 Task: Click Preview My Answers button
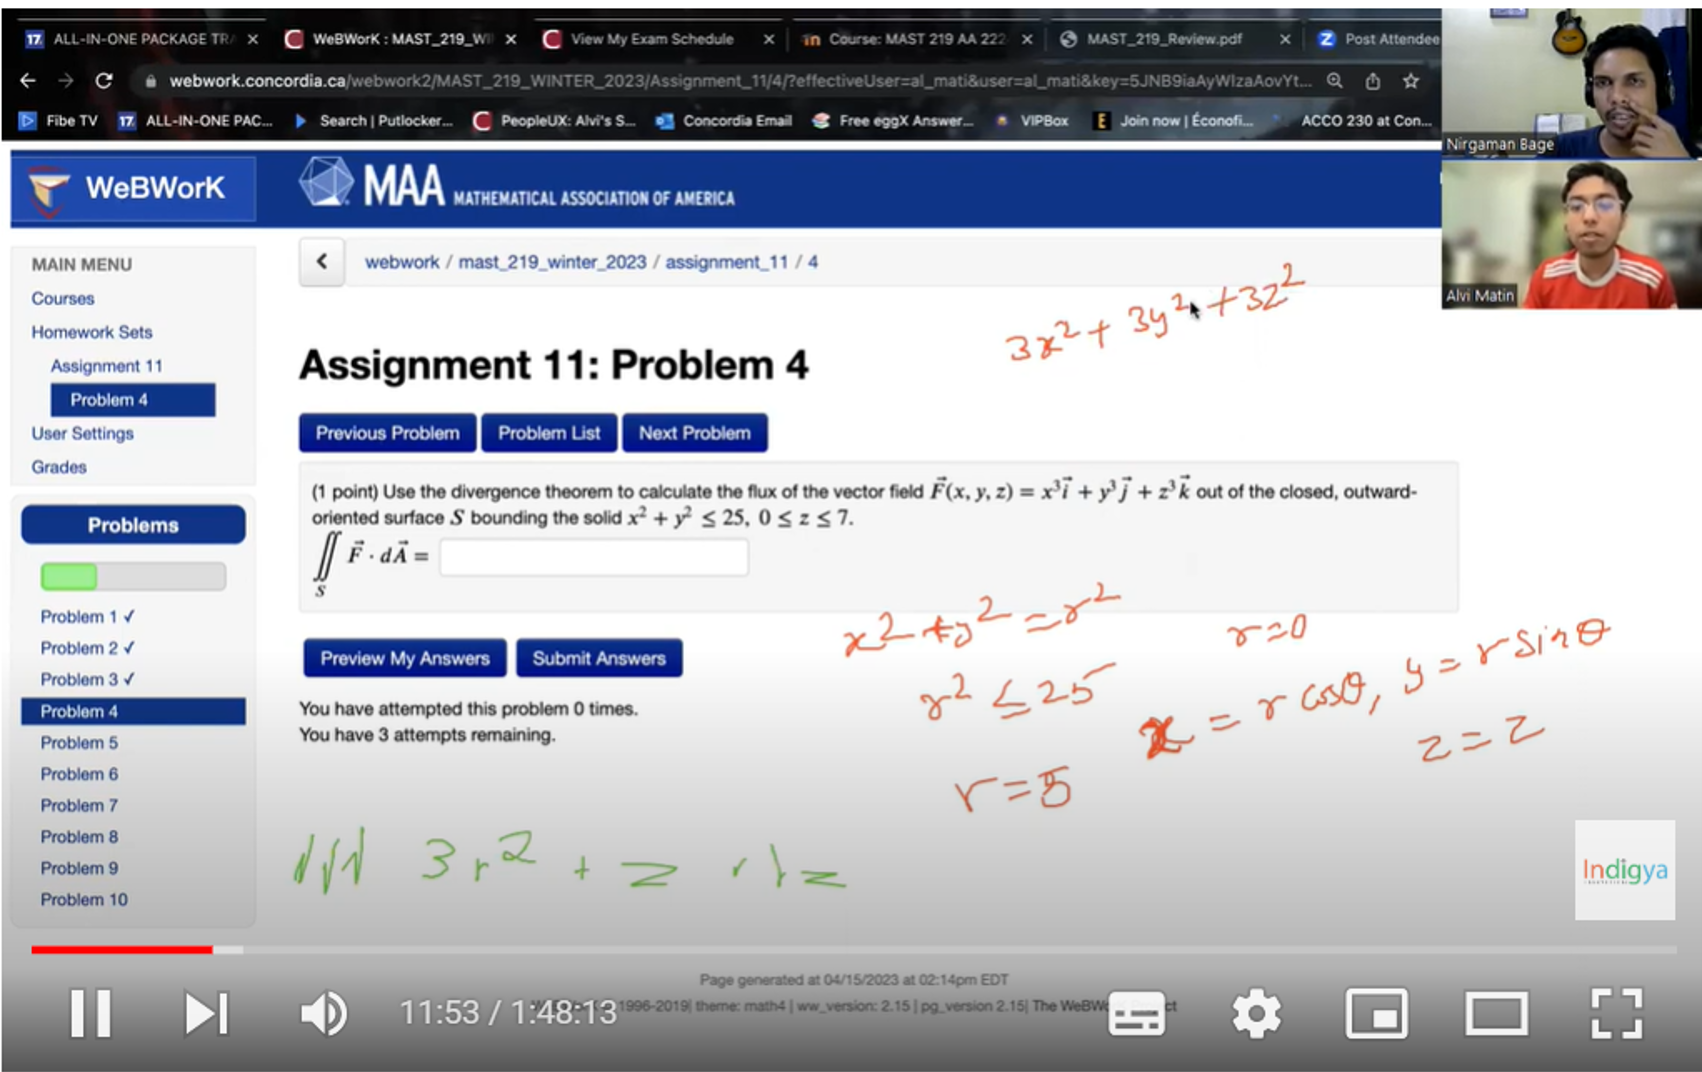click(405, 658)
